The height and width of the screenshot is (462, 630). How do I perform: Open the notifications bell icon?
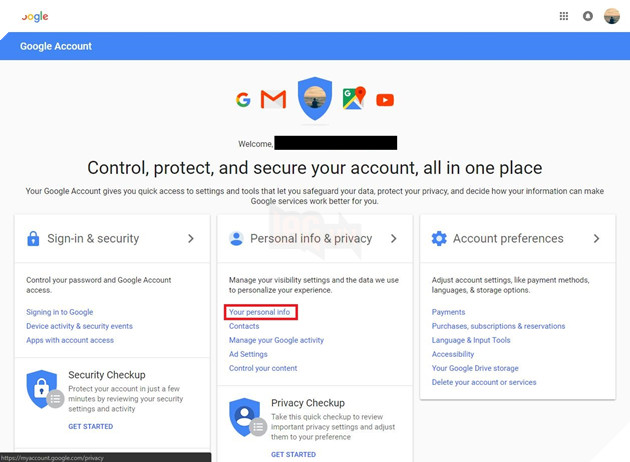[x=587, y=16]
